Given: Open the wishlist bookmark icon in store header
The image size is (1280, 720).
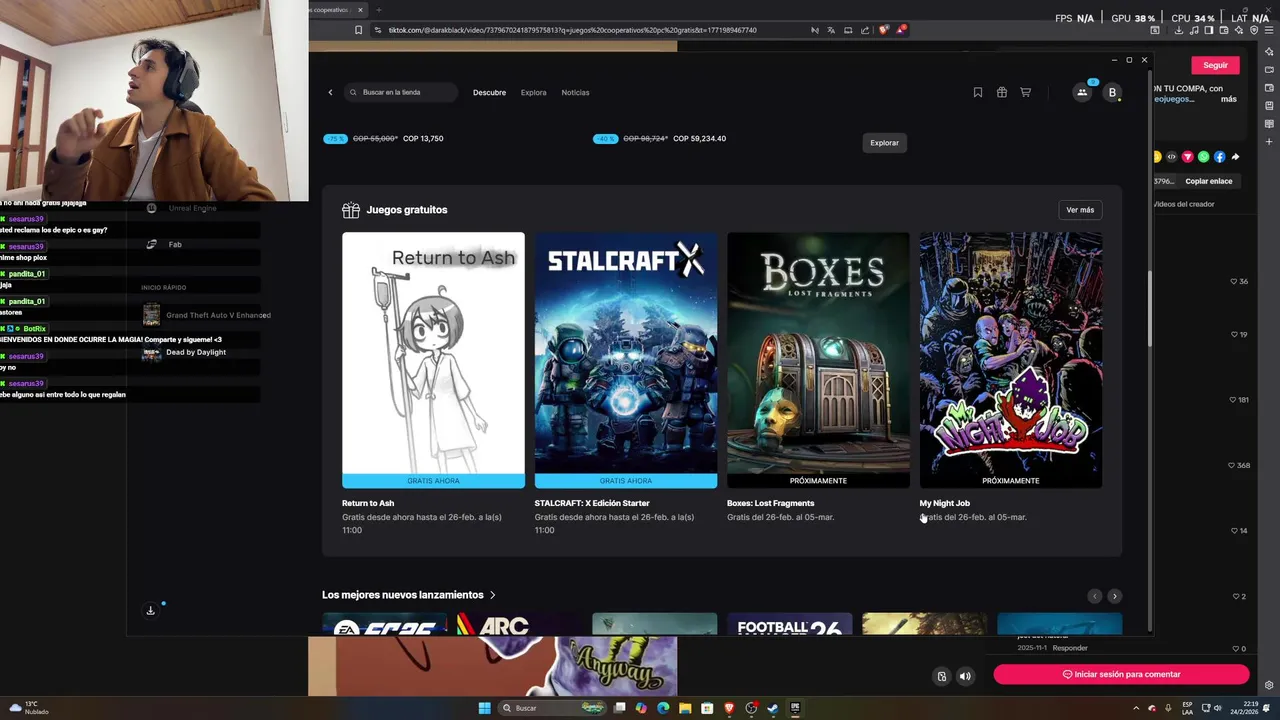Looking at the screenshot, I should [977, 92].
